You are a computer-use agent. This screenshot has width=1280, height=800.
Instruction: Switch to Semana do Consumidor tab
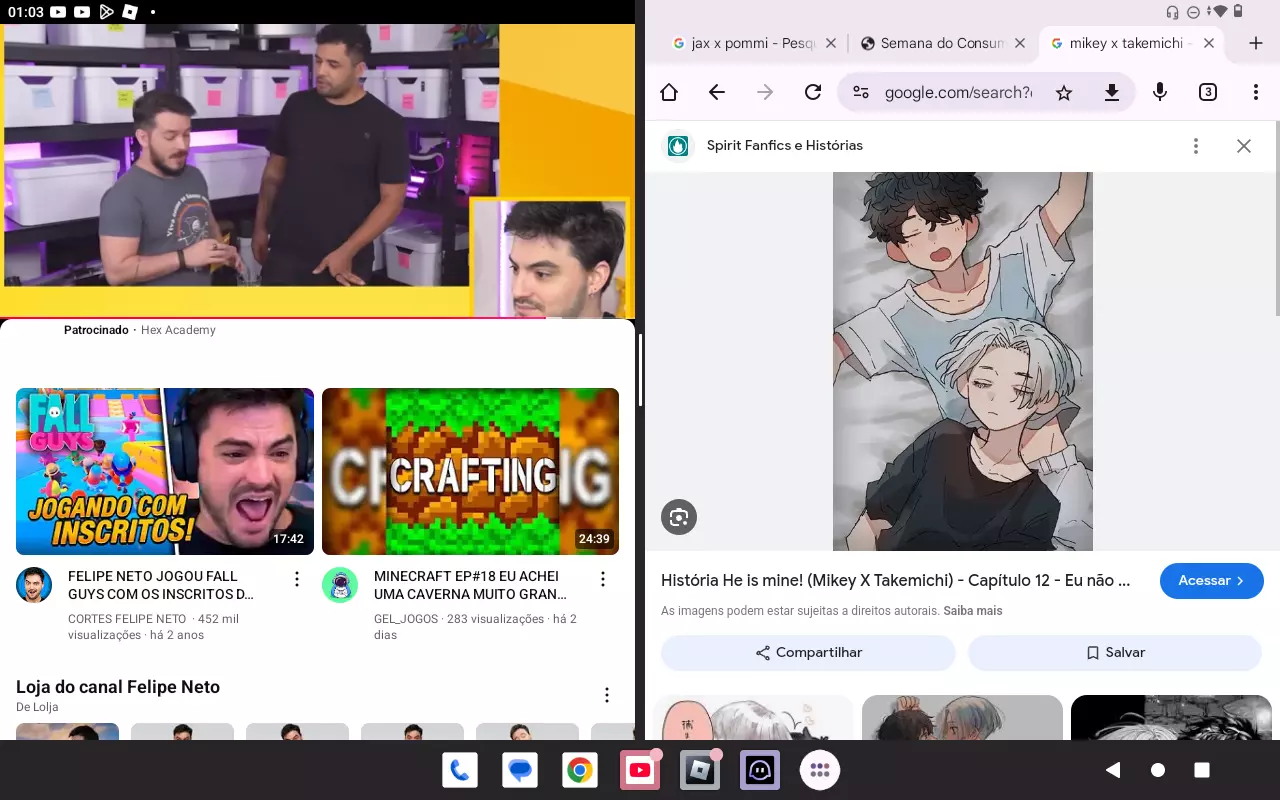point(933,44)
